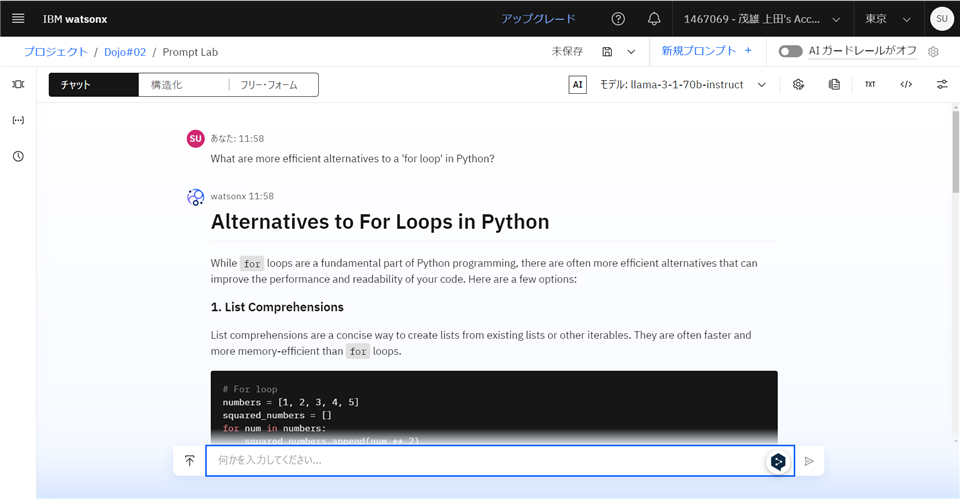Create a new prompt with 新規プロンプト
This screenshot has height=499, width=960.
point(707,51)
